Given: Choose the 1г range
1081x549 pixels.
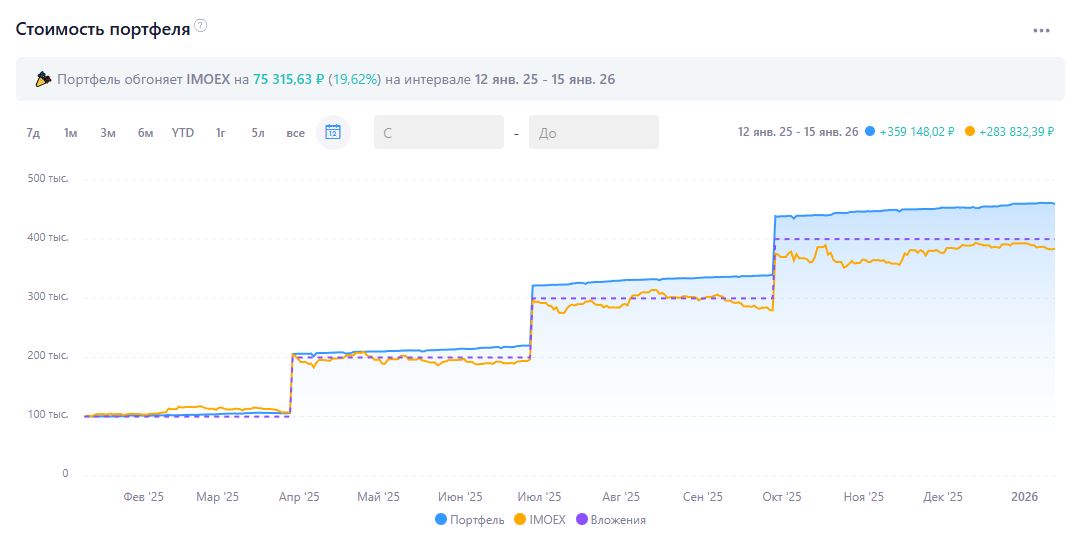Looking at the screenshot, I should 220,133.
